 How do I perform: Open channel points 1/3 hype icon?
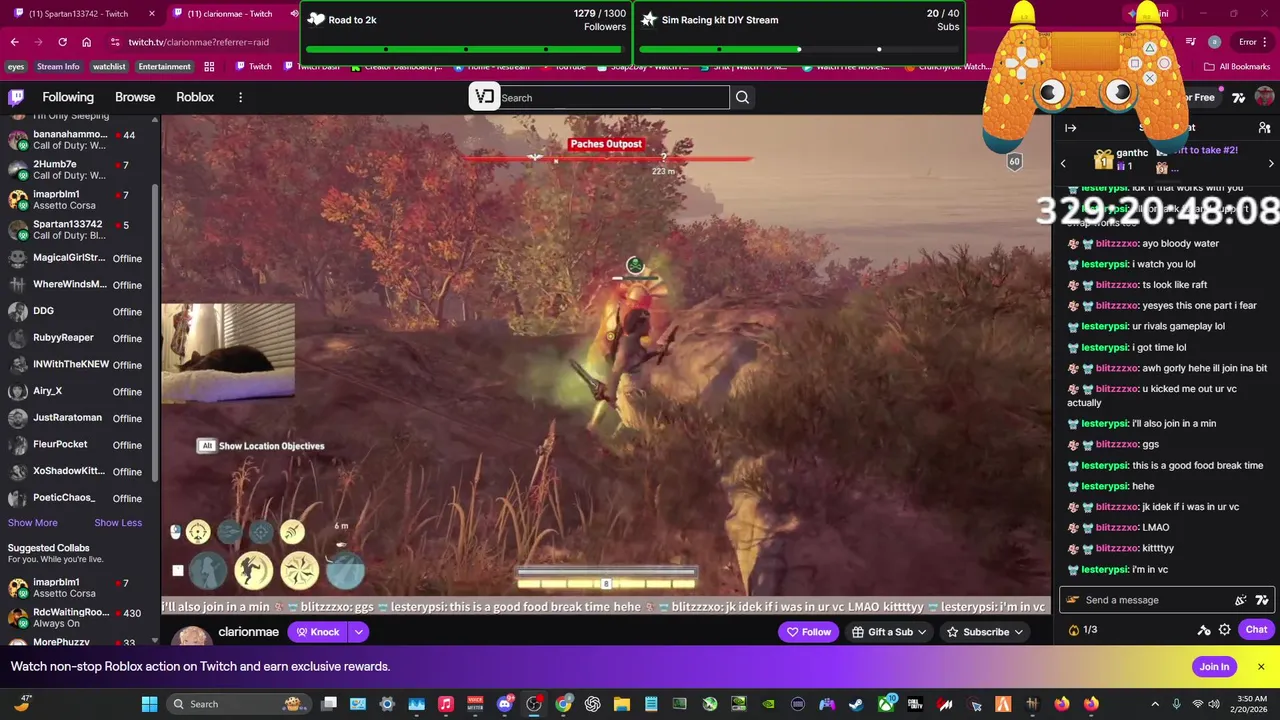tap(1082, 630)
